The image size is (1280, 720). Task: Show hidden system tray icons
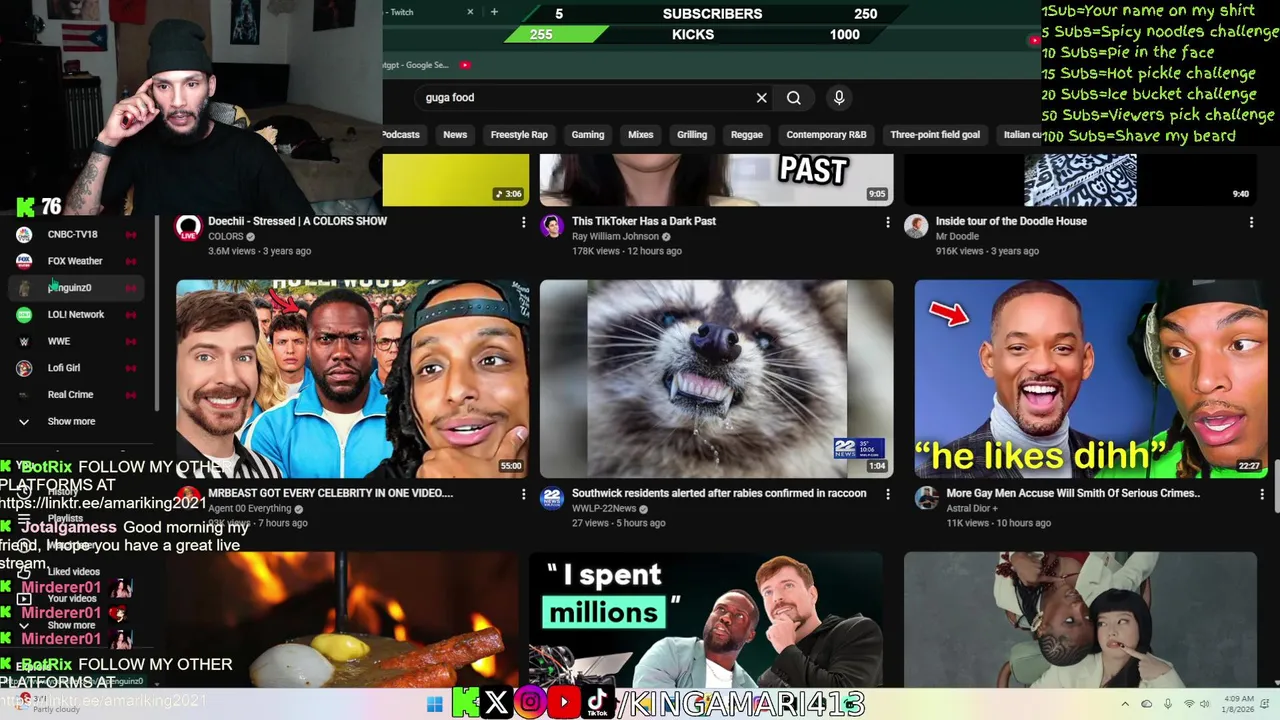(1125, 704)
